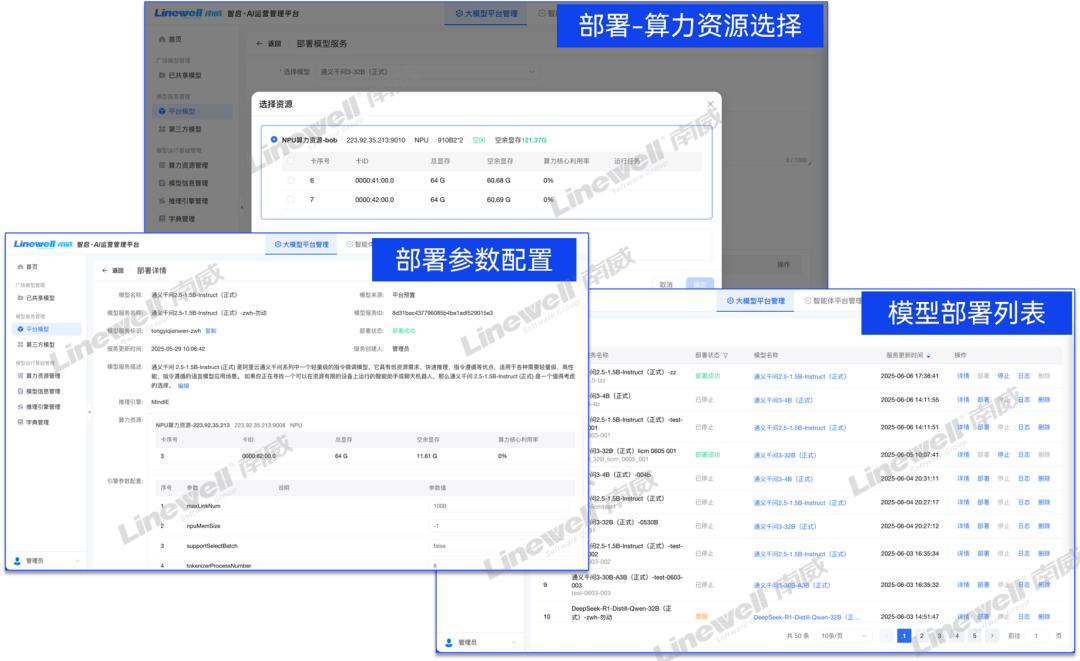The width and height of the screenshot is (1080, 661).
Task: Click 日志 for the 10:07:41 row
Action: (x=1024, y=454)
